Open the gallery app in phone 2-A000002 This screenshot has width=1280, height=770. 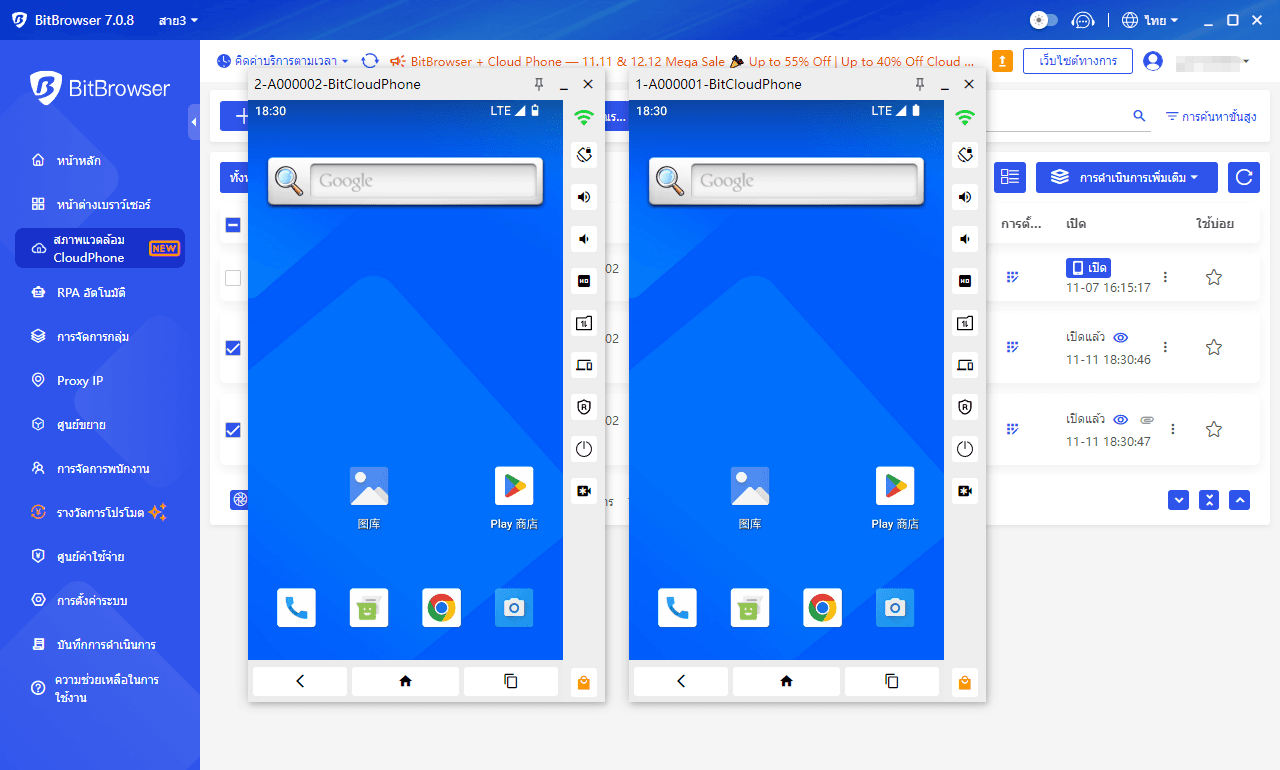pos(369,486)
